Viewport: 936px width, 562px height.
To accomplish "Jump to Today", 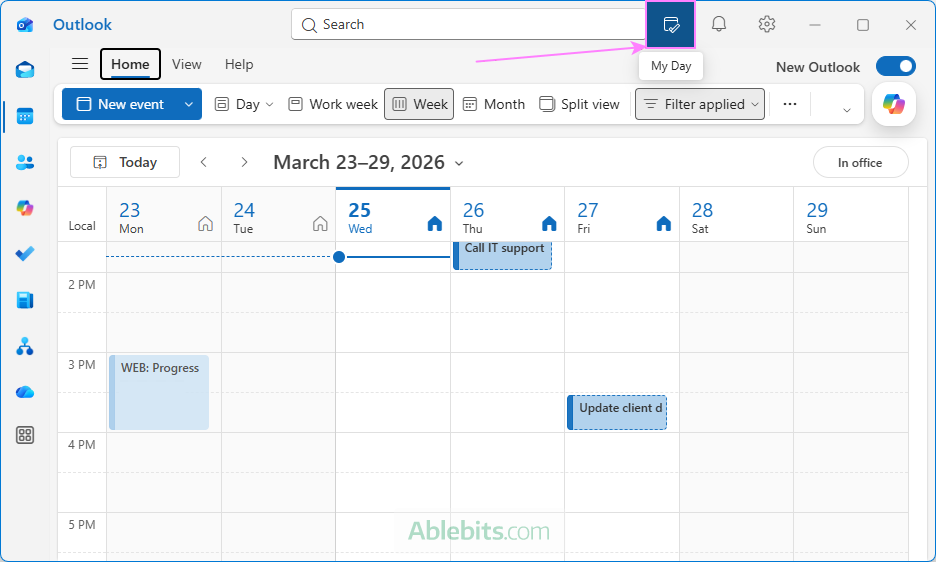I will pos(125,162).
